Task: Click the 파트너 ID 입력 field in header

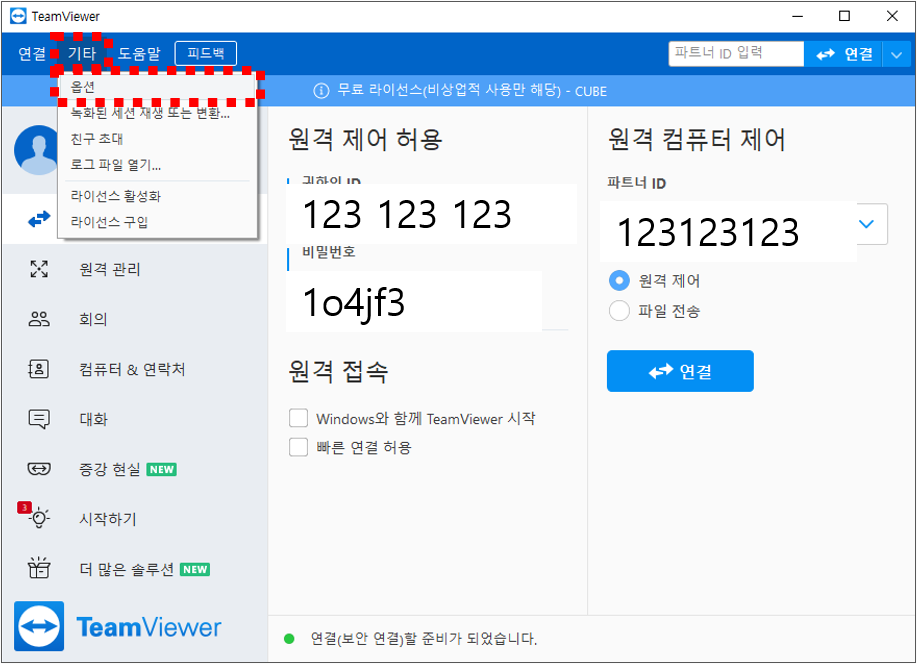Action: tap(736, 54)
